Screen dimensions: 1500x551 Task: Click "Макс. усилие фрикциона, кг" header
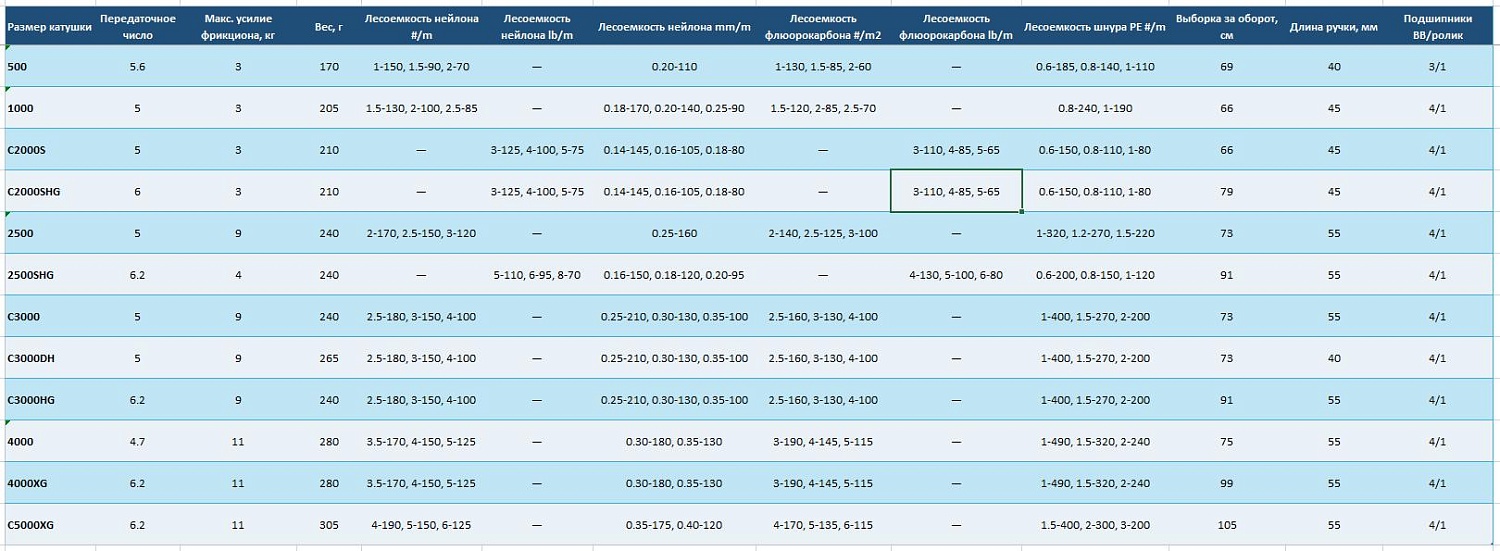(238, 27)
